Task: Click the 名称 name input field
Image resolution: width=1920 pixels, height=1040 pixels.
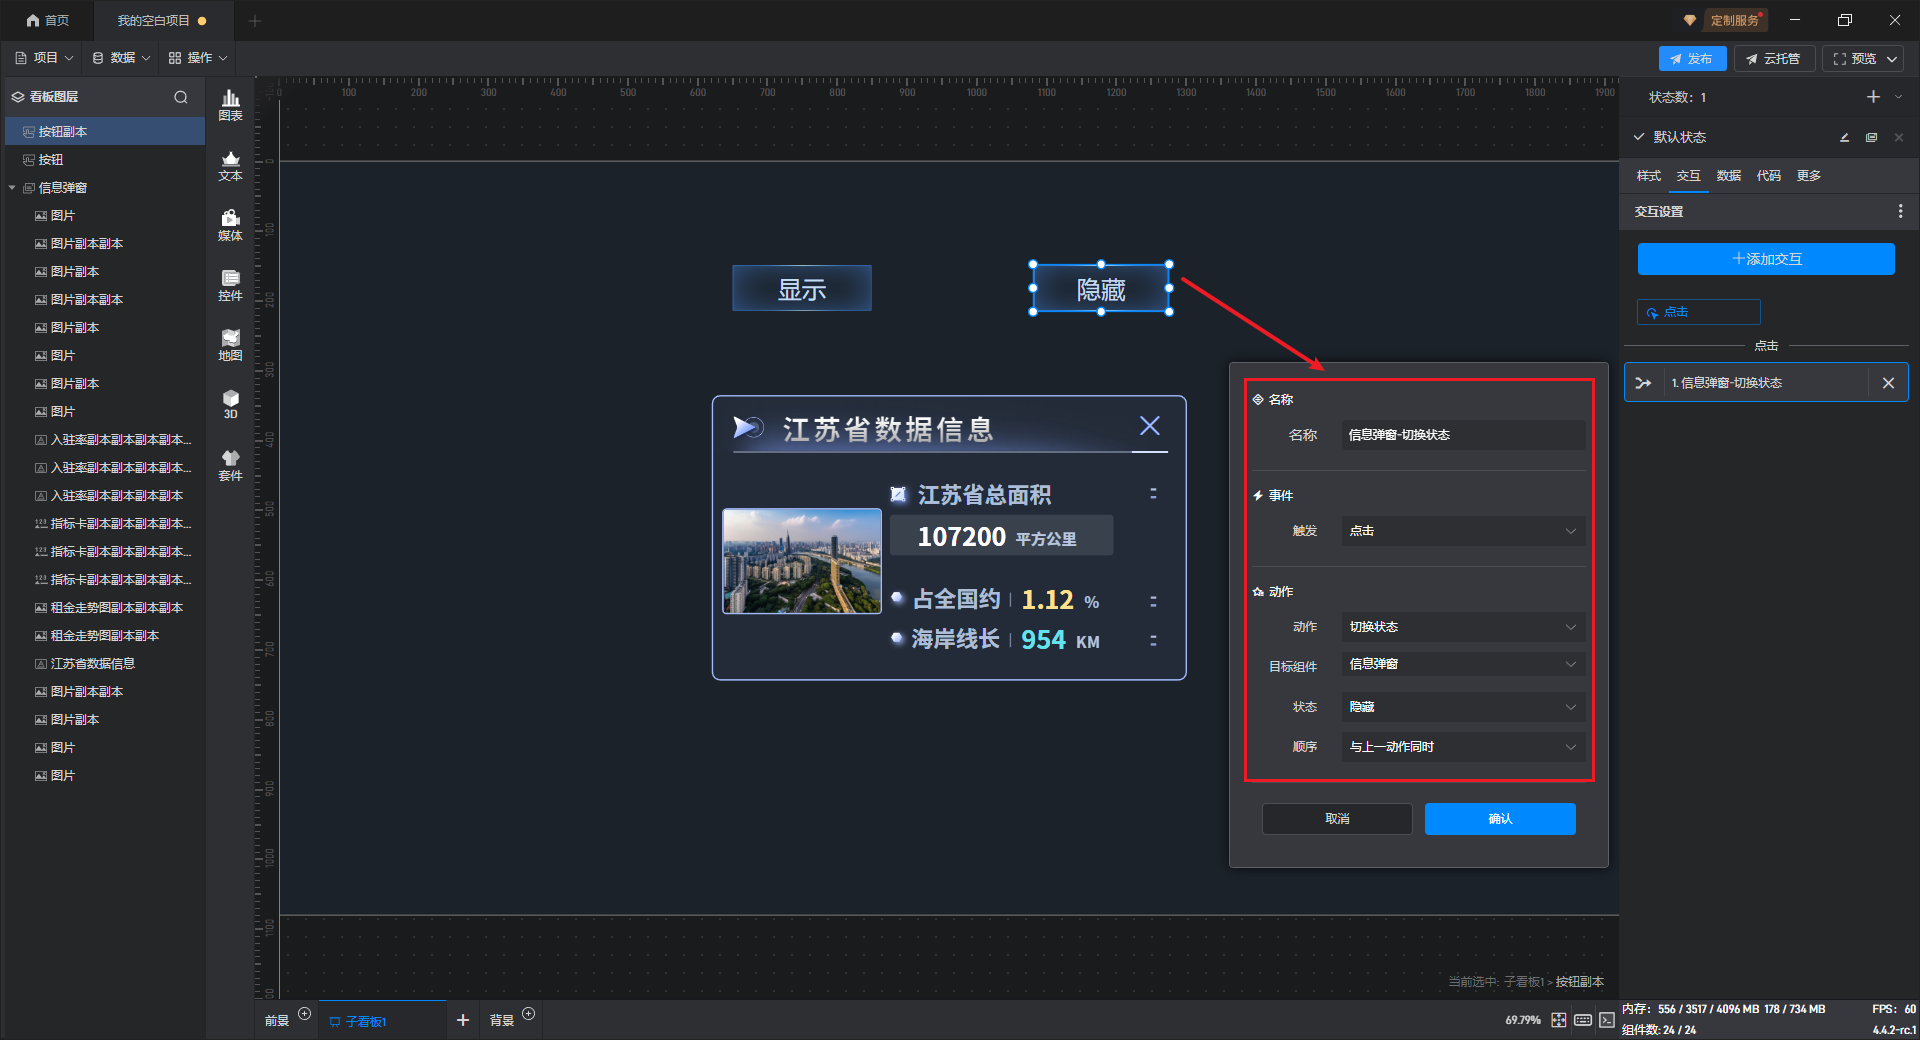Action: [1462, 435]
